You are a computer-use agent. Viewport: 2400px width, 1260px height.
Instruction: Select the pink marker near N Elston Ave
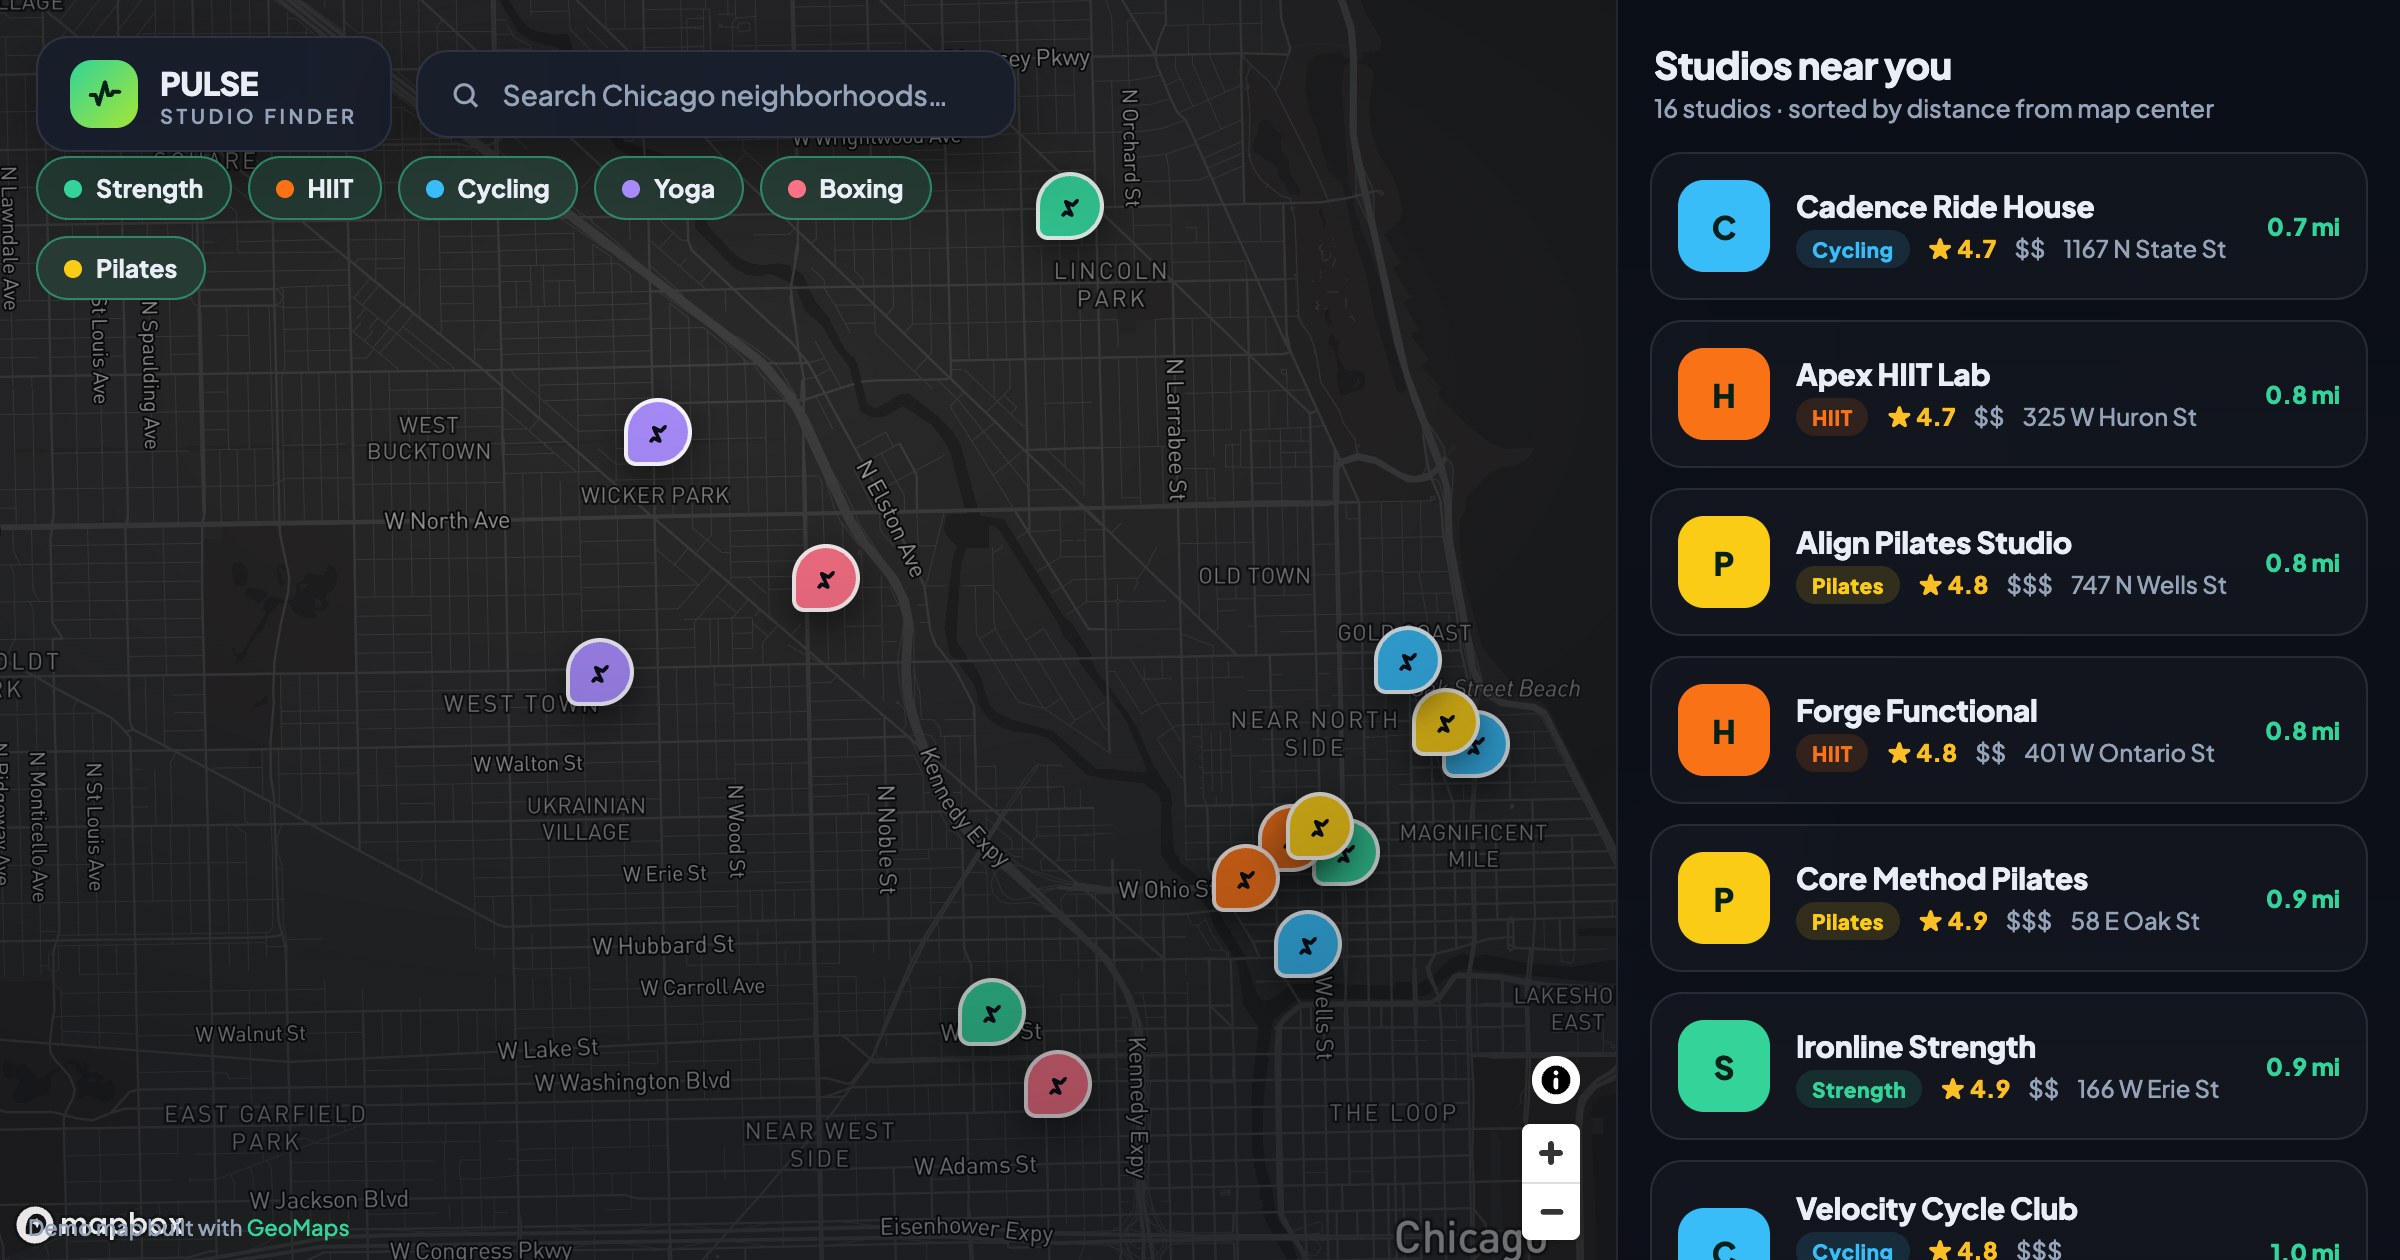825,578
